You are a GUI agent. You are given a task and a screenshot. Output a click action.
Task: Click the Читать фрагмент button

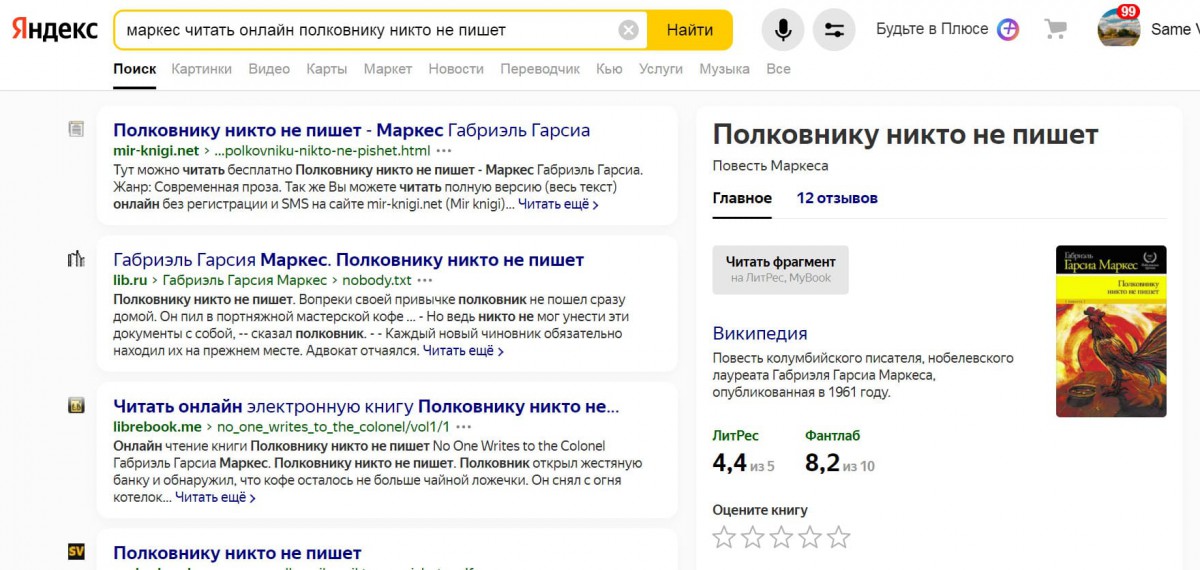pos(780,270)
